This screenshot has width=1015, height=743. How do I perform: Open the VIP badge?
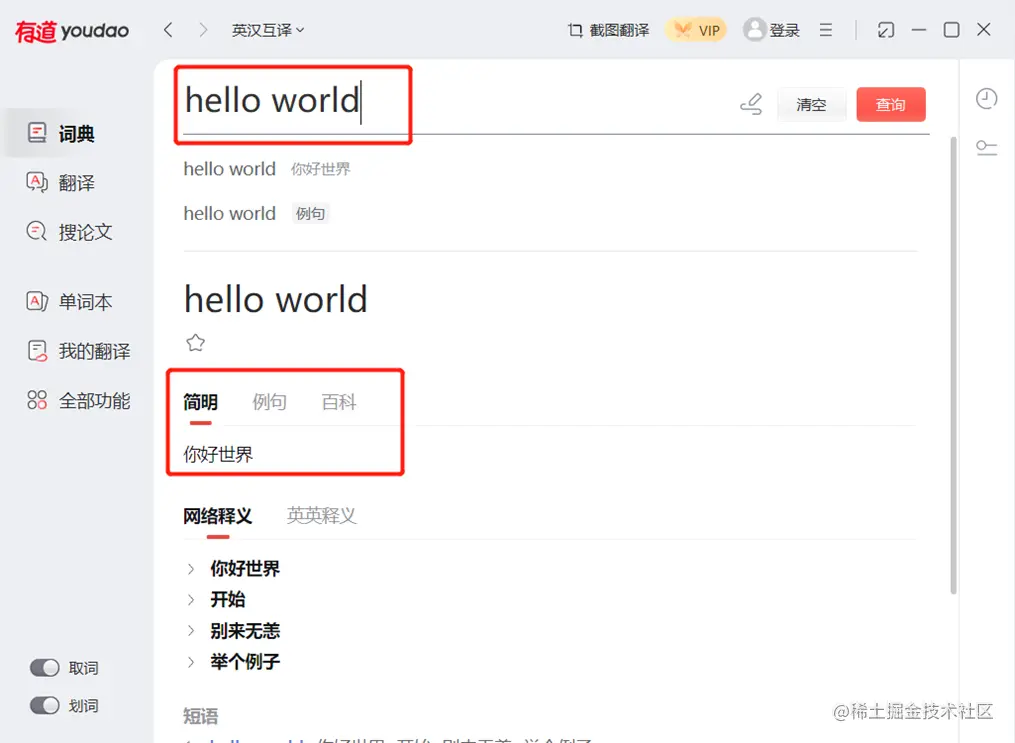point(697,30)
